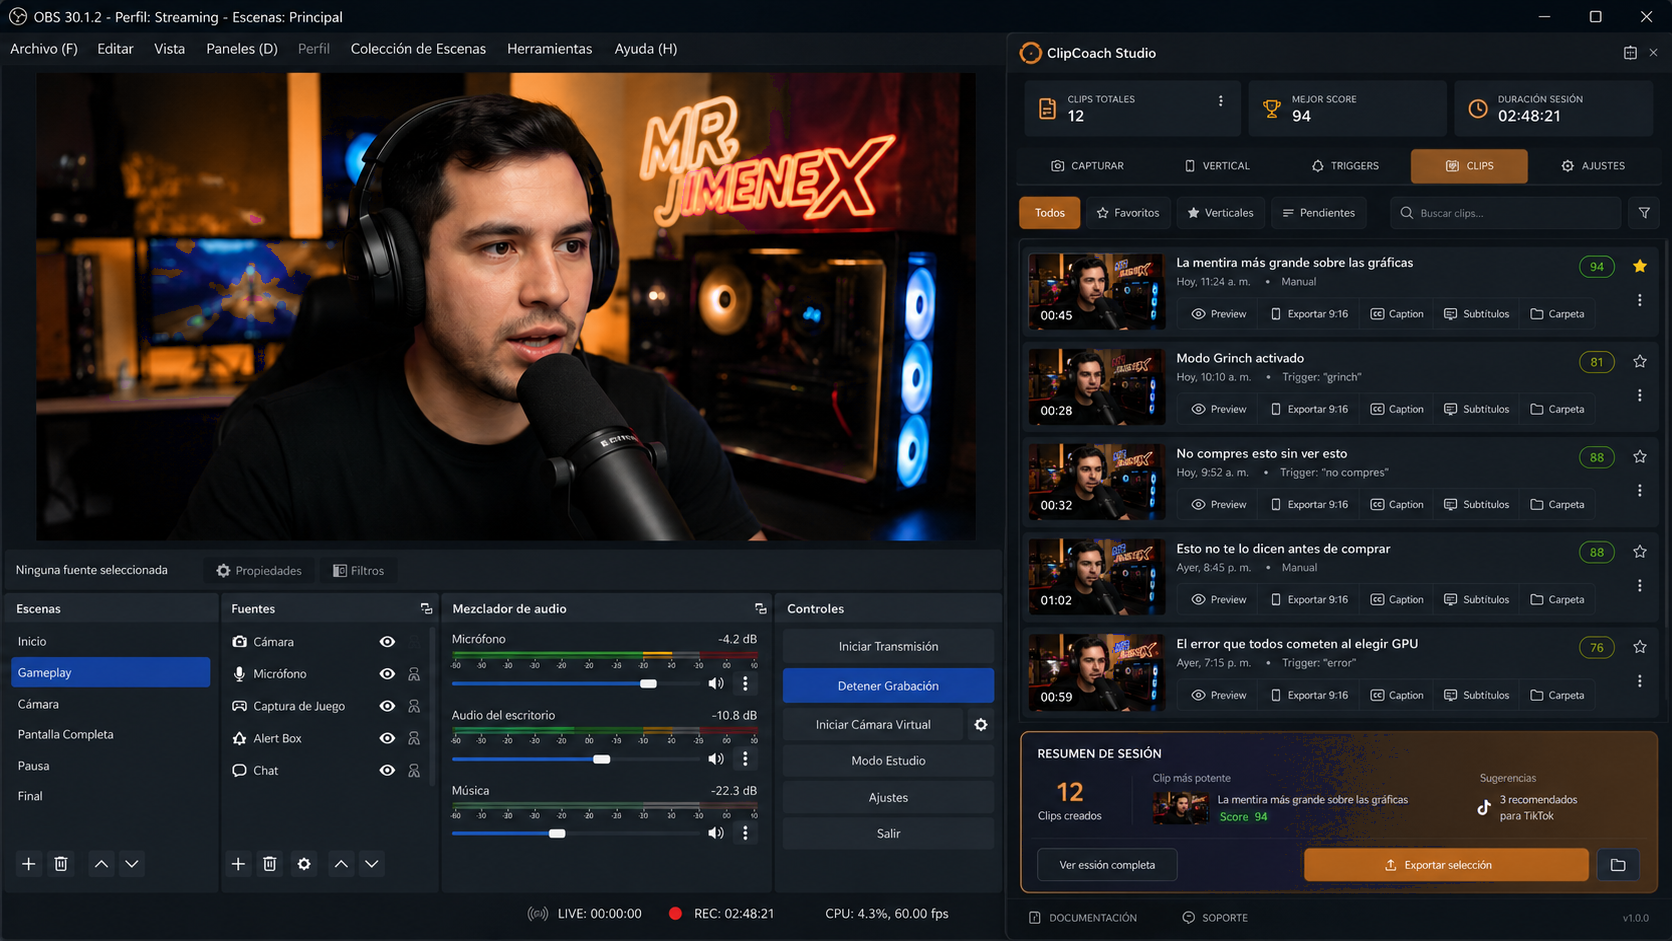The width and height of the screenshot is (1672, 941).
Task: Open Audio del escritorio three-dot menu
Action: [x=745, y=759]
